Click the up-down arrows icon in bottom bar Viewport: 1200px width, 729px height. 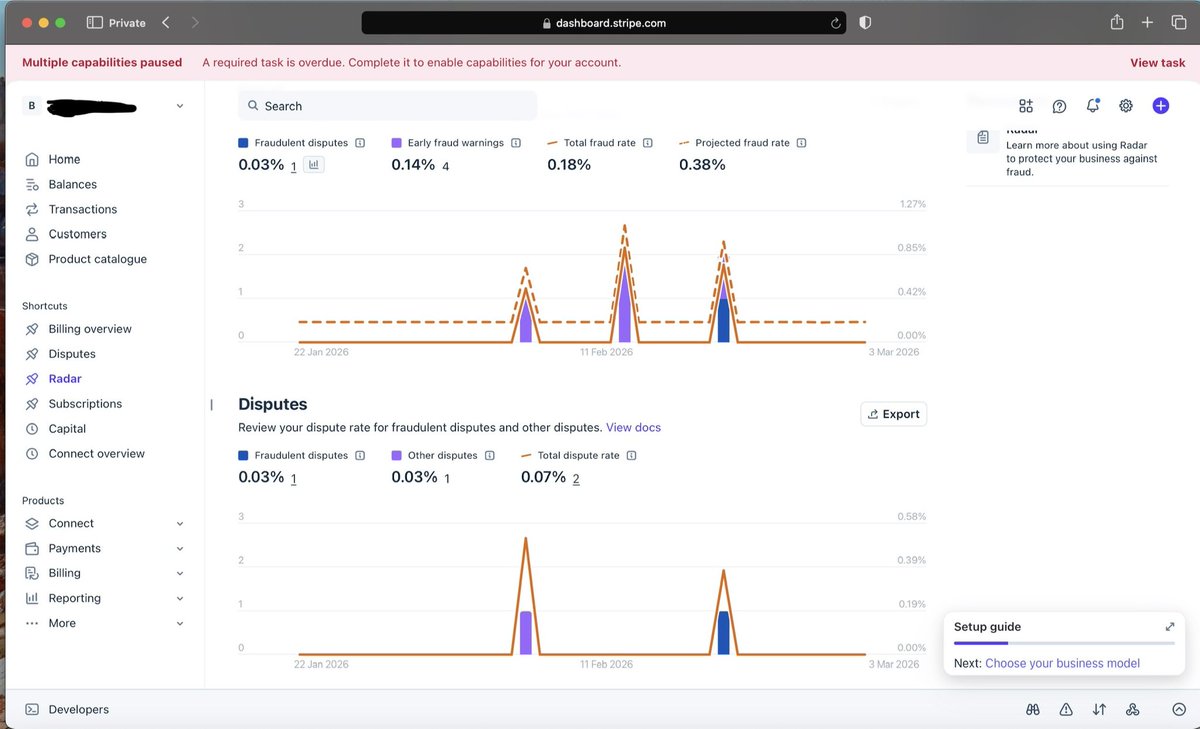point(1099,709)
